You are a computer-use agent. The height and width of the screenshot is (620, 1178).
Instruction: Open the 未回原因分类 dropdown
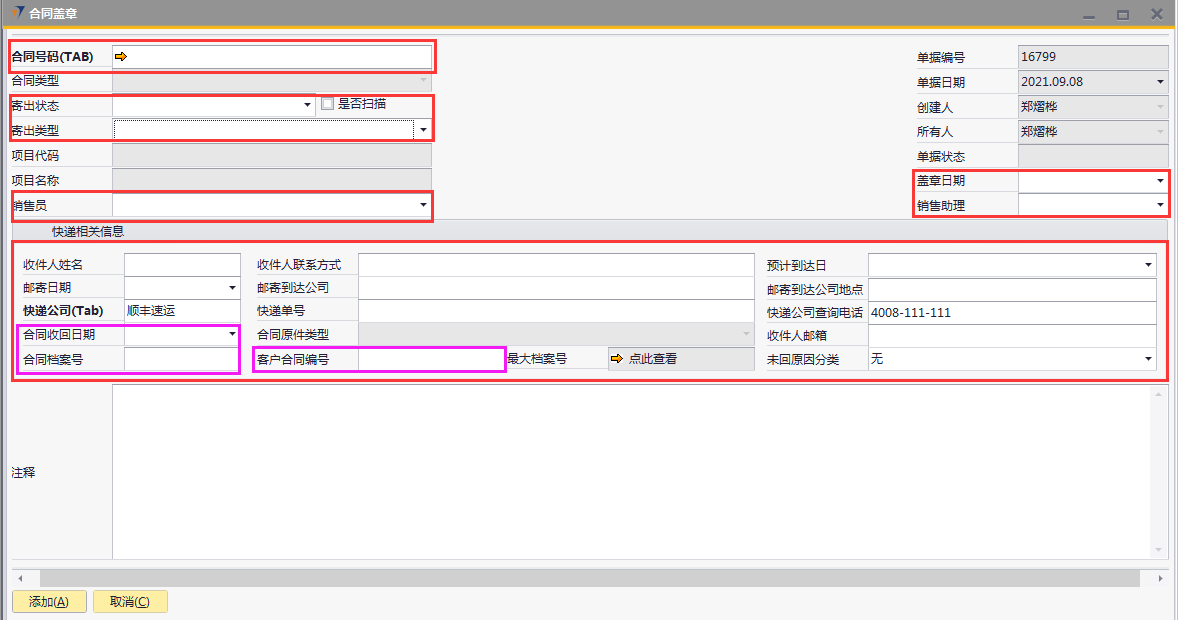click(x=1148, y=359)
